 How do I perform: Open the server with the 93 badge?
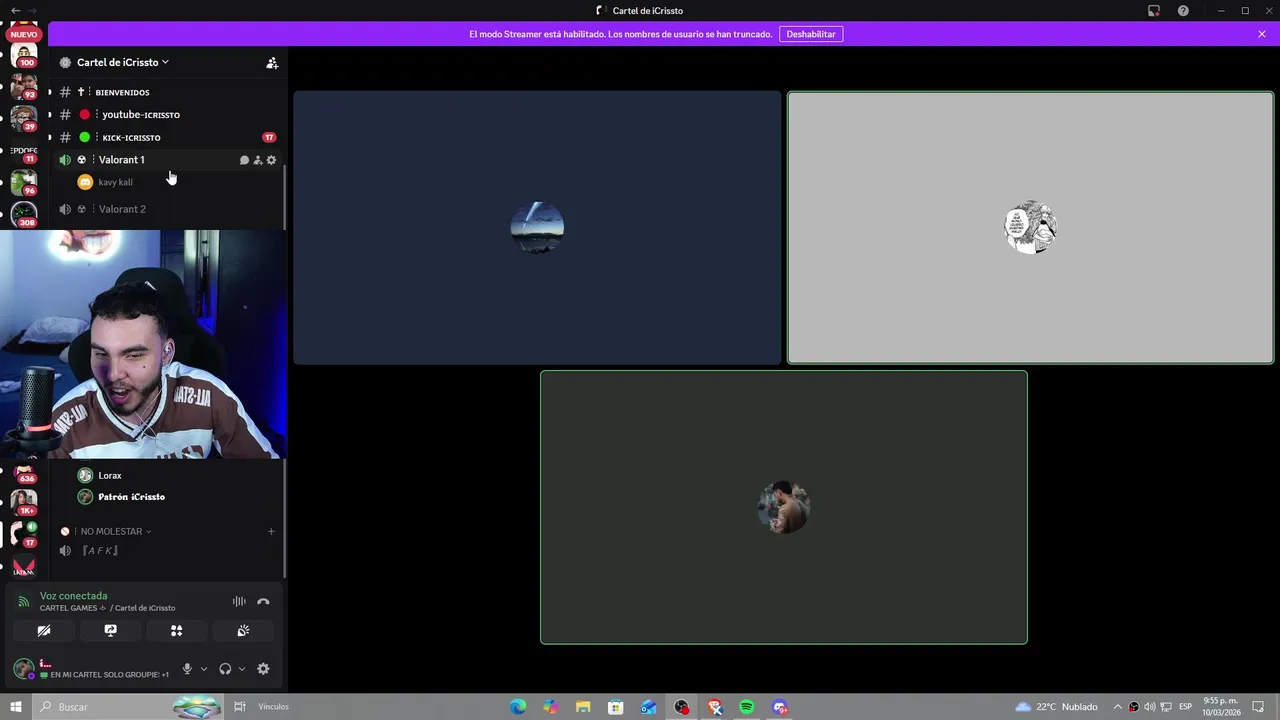click(24, 87)
